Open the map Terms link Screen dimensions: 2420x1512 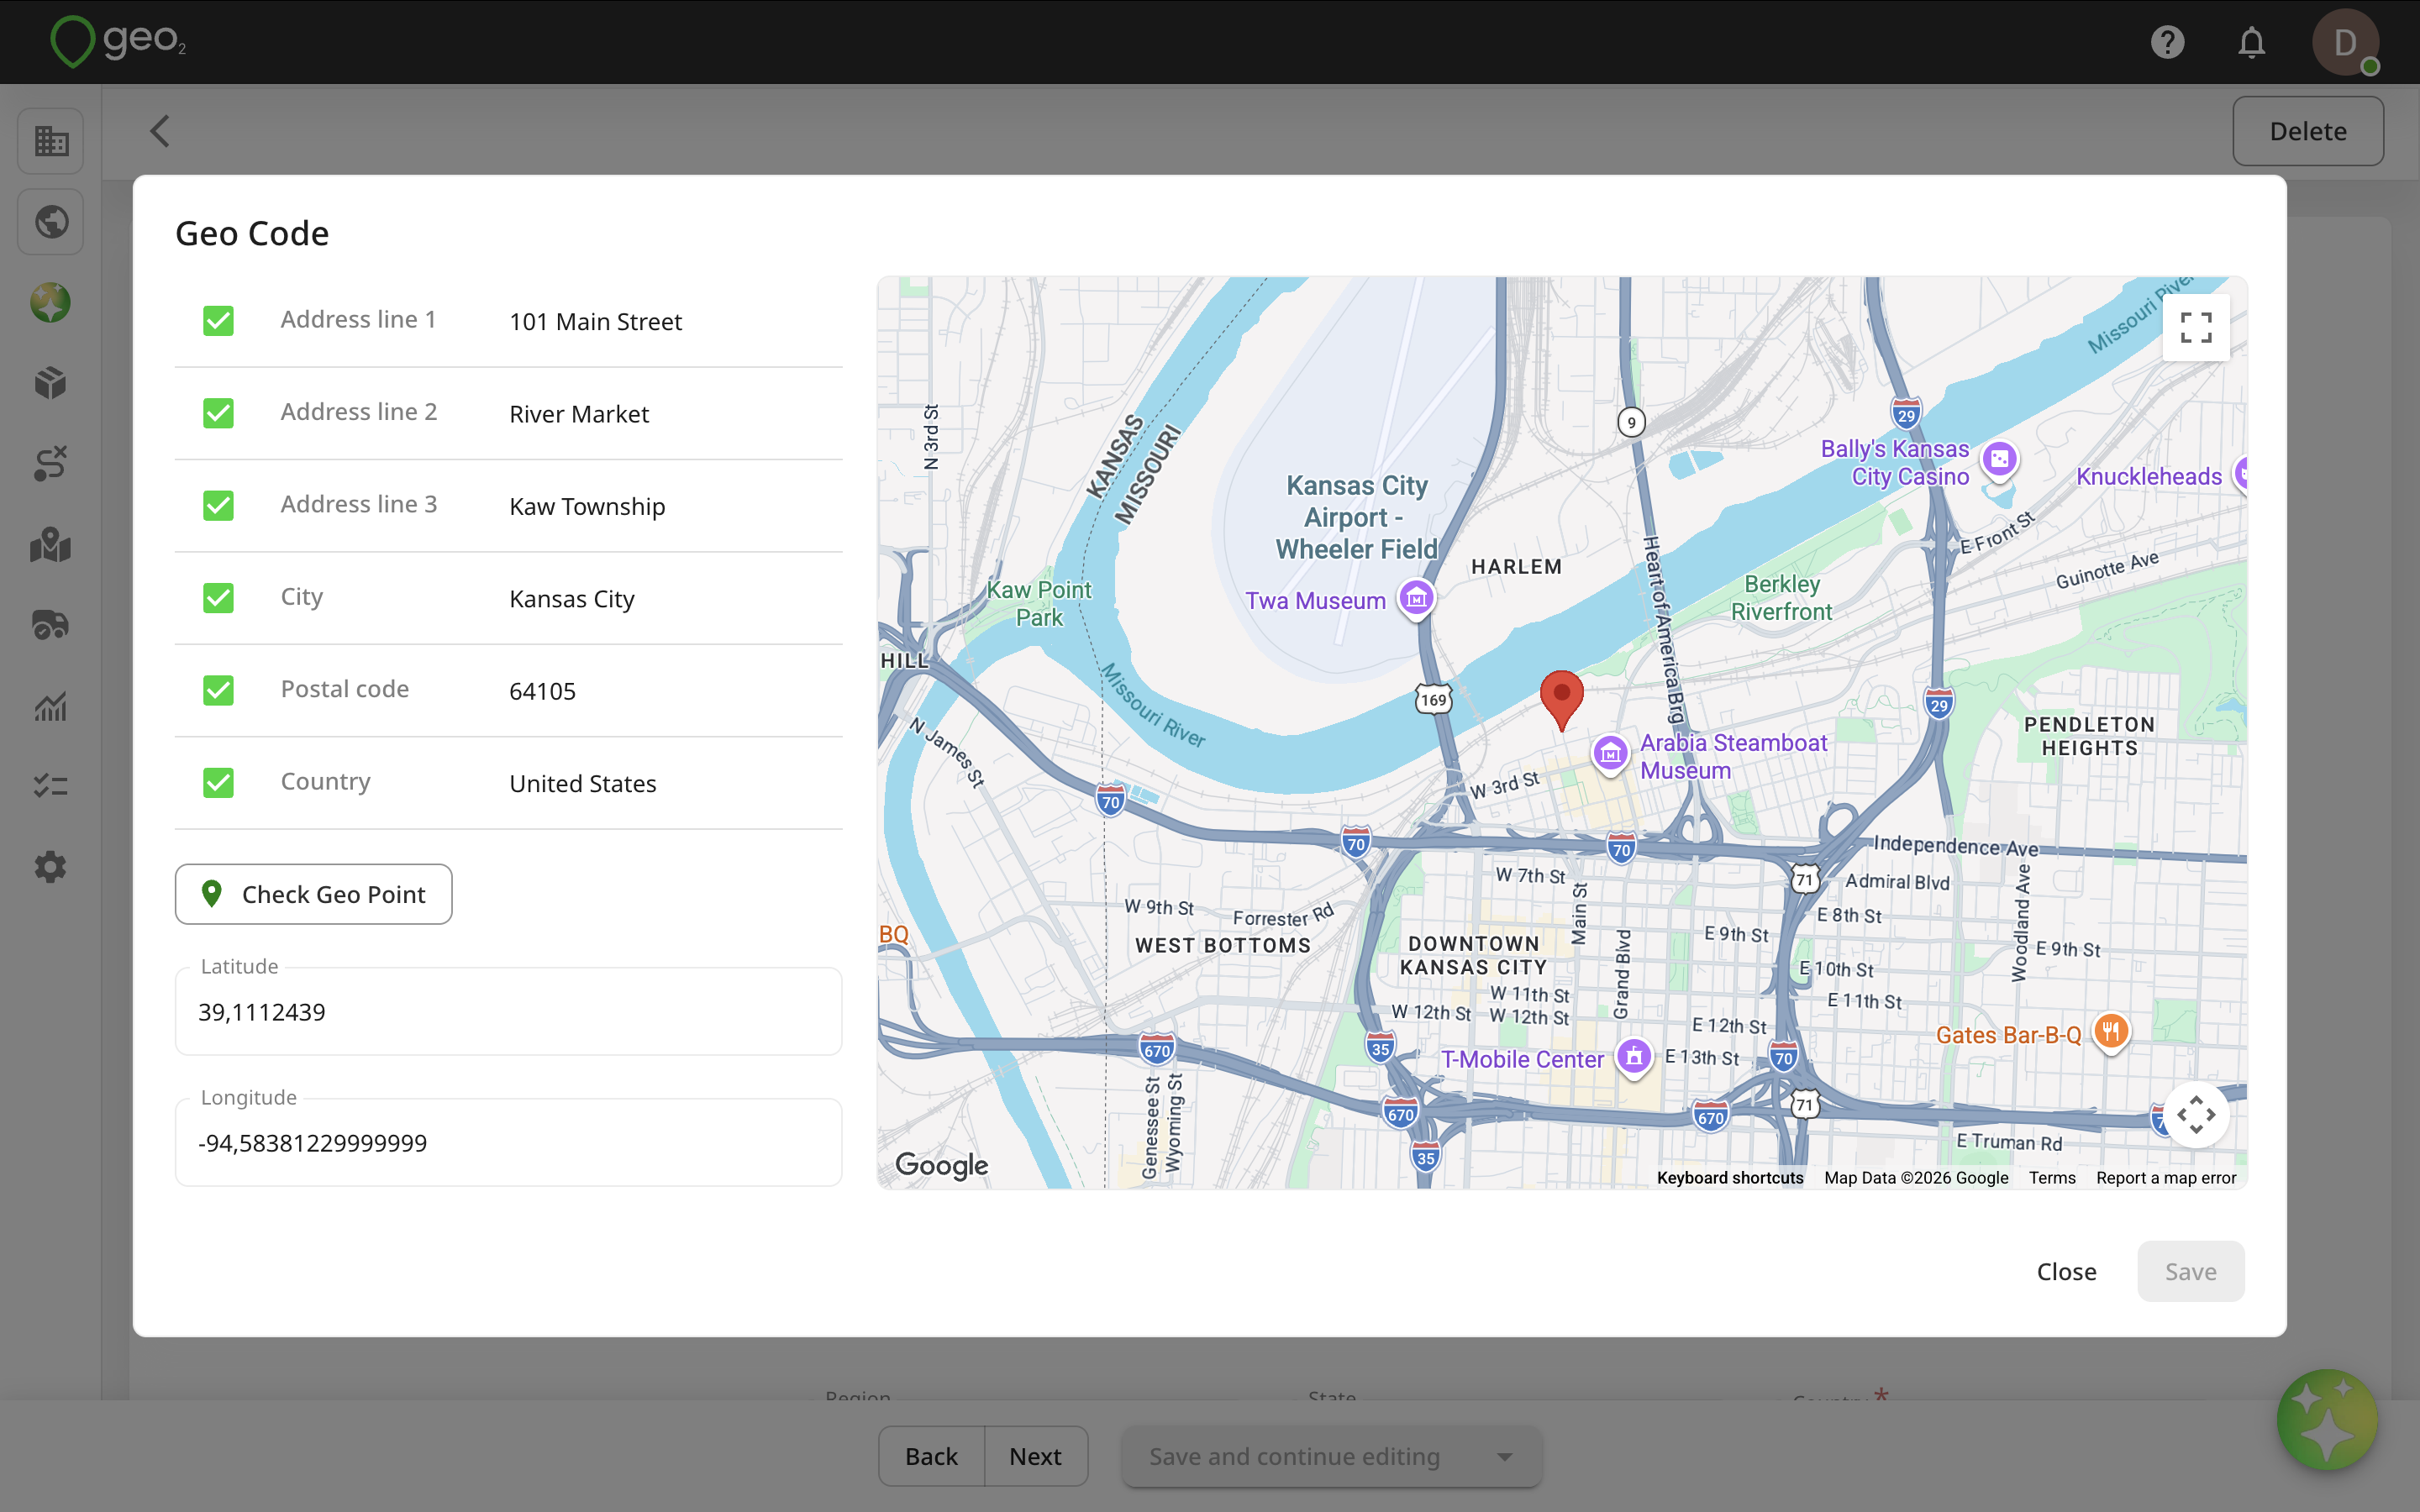coord(2052,1178)
